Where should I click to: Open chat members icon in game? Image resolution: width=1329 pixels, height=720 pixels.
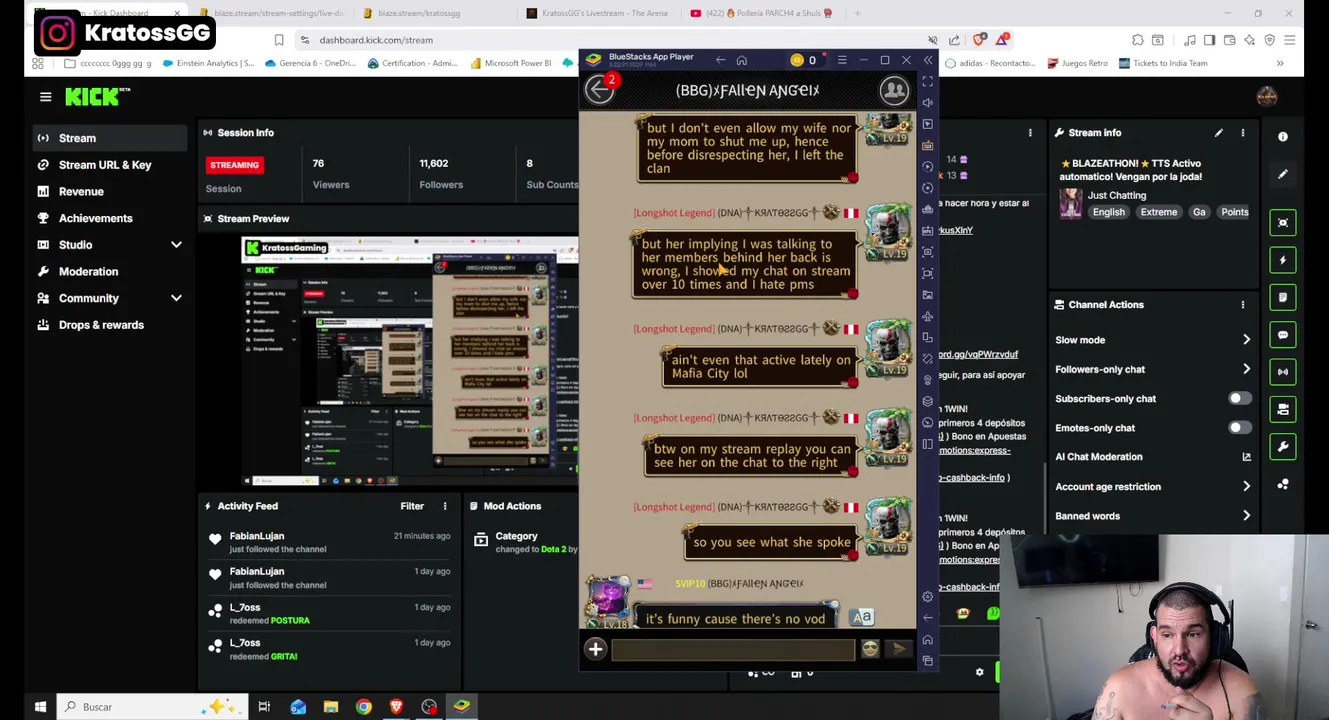coord(894,90)
